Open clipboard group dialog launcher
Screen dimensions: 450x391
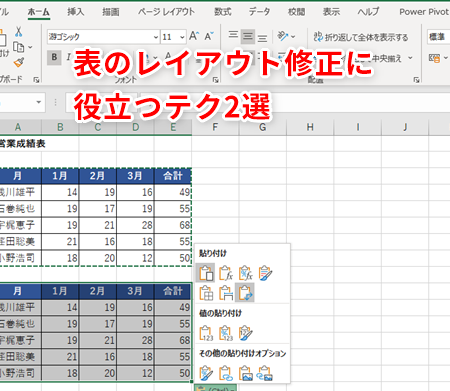pyautogui.click(x=36, y=79)
